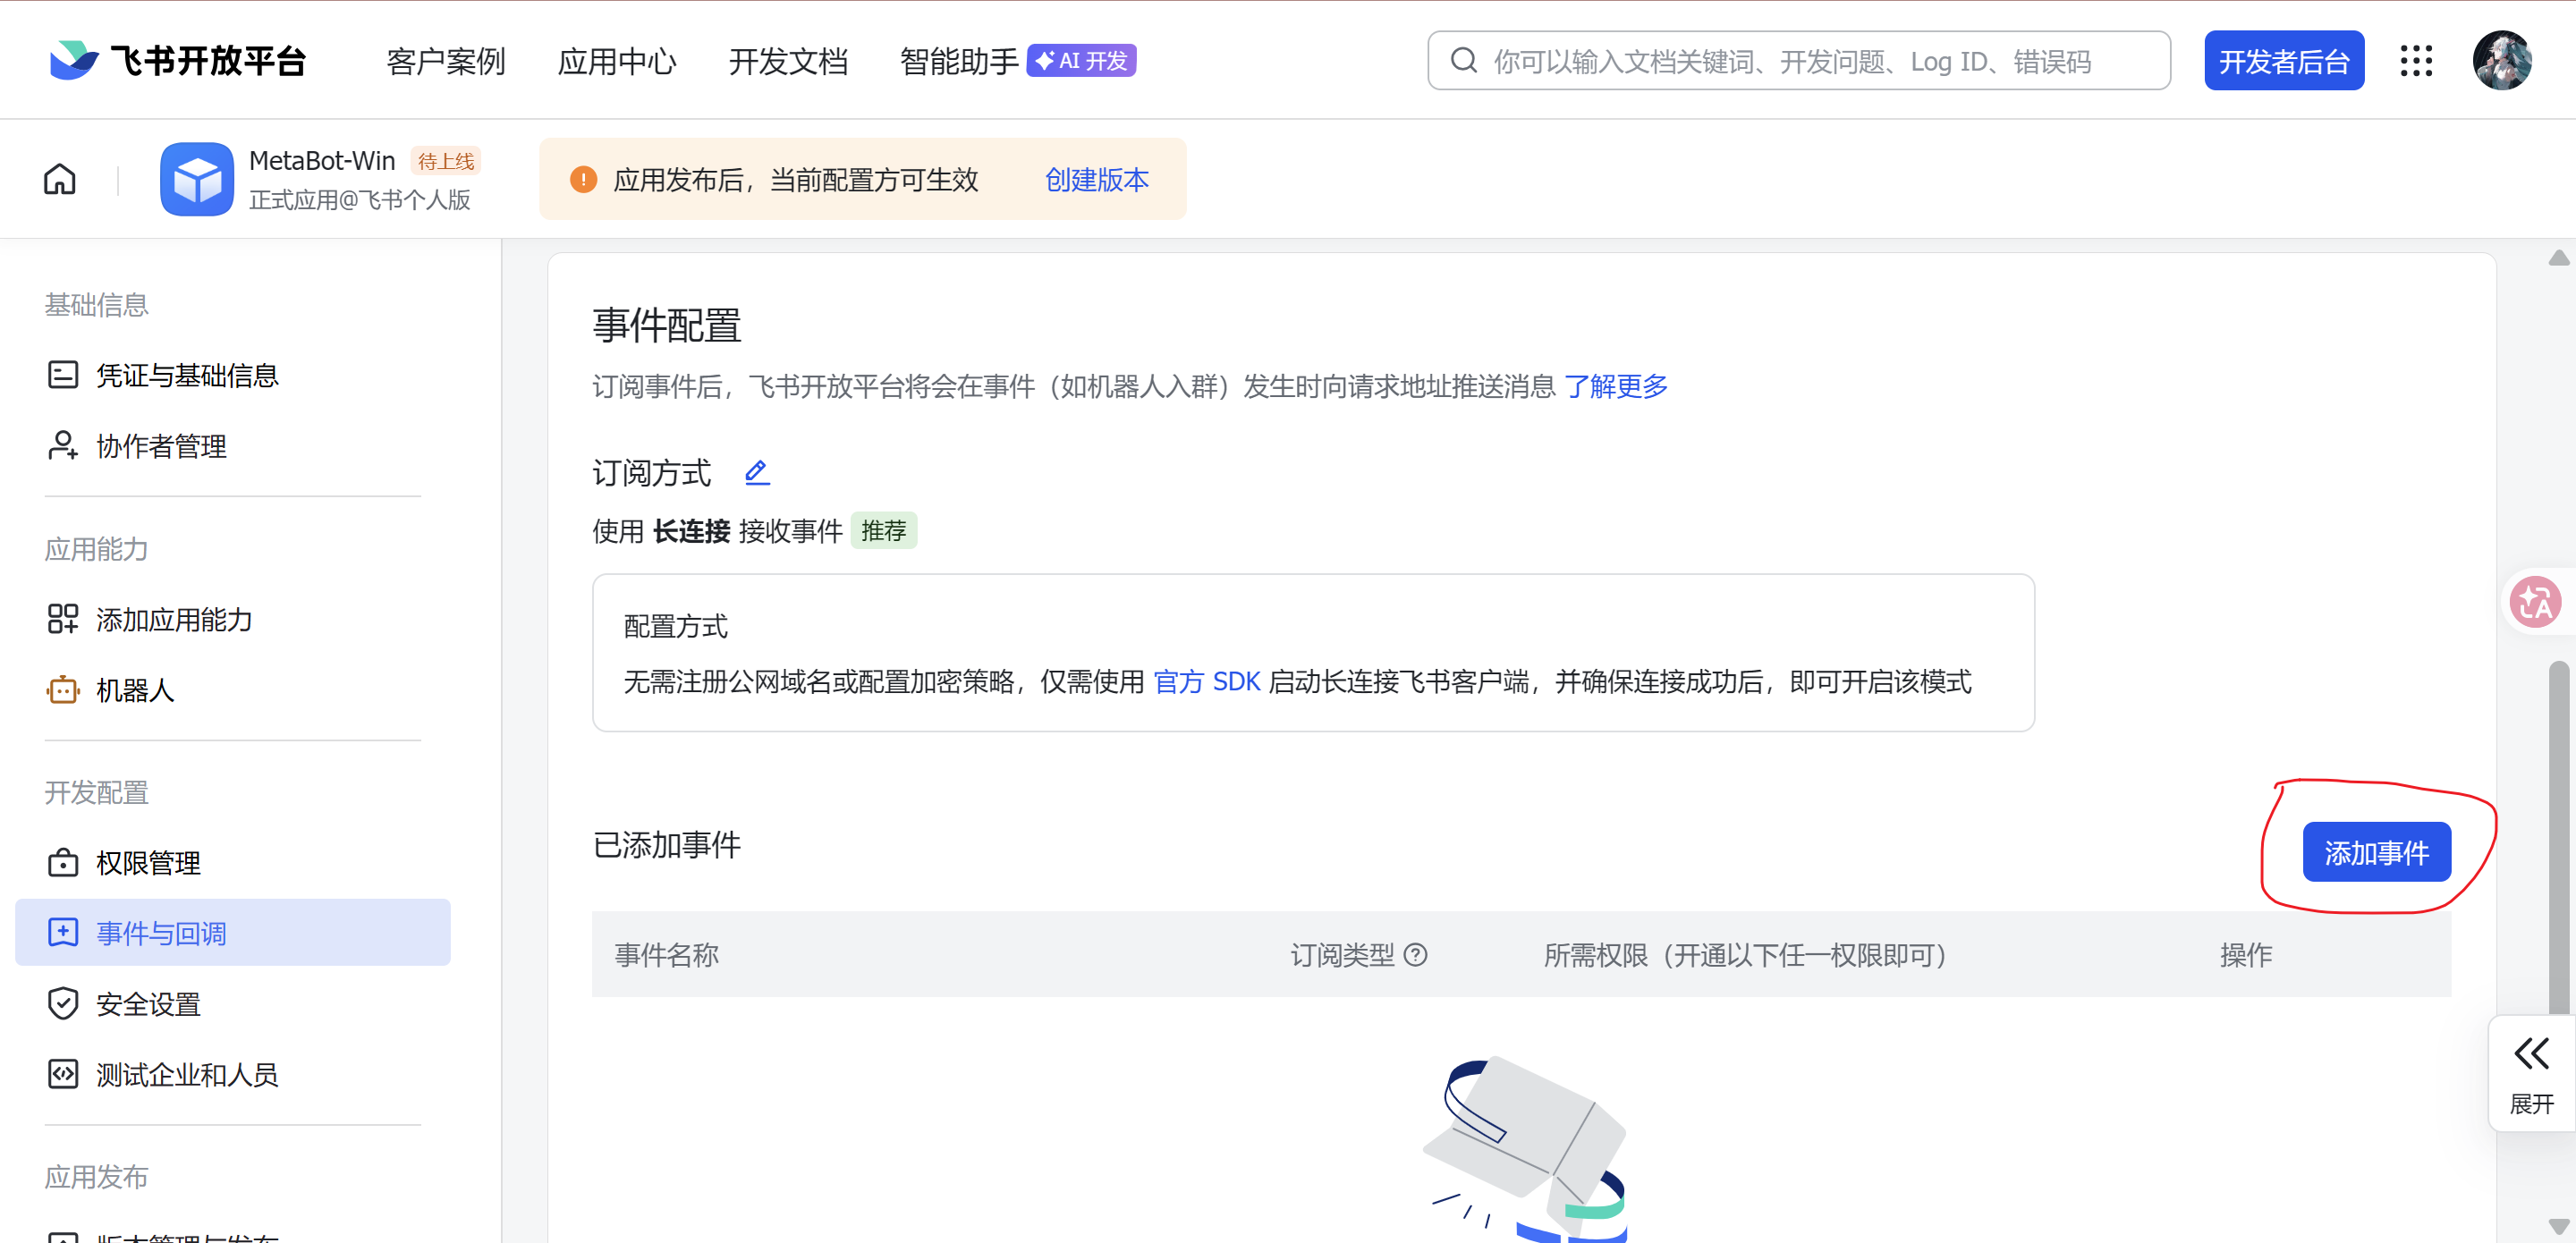Image resolution: width=2576 pixels, height=1243 pixels.
Task: Click the scrollbar up arrow
Action: [2558, 259]
